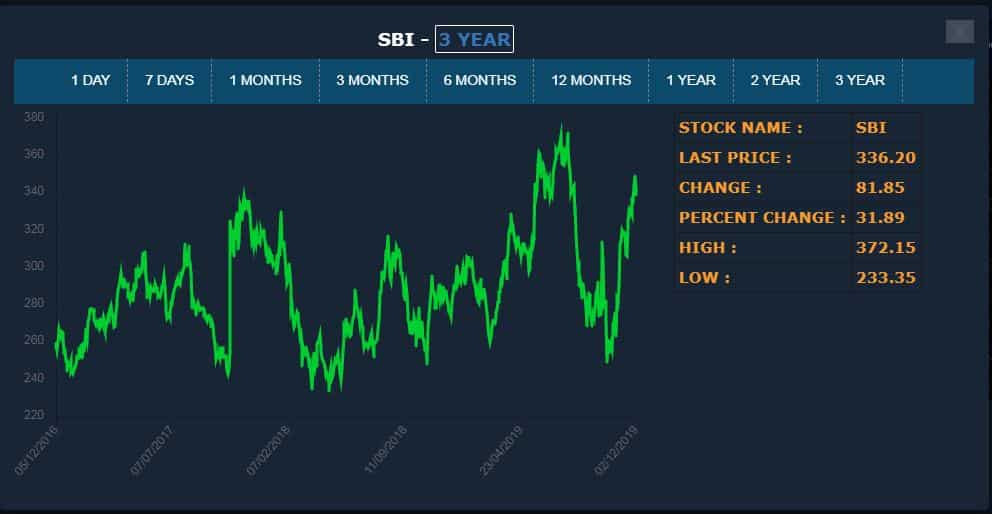
Task: Click the 260 y-axis label
Action: (x=34, y=340)
